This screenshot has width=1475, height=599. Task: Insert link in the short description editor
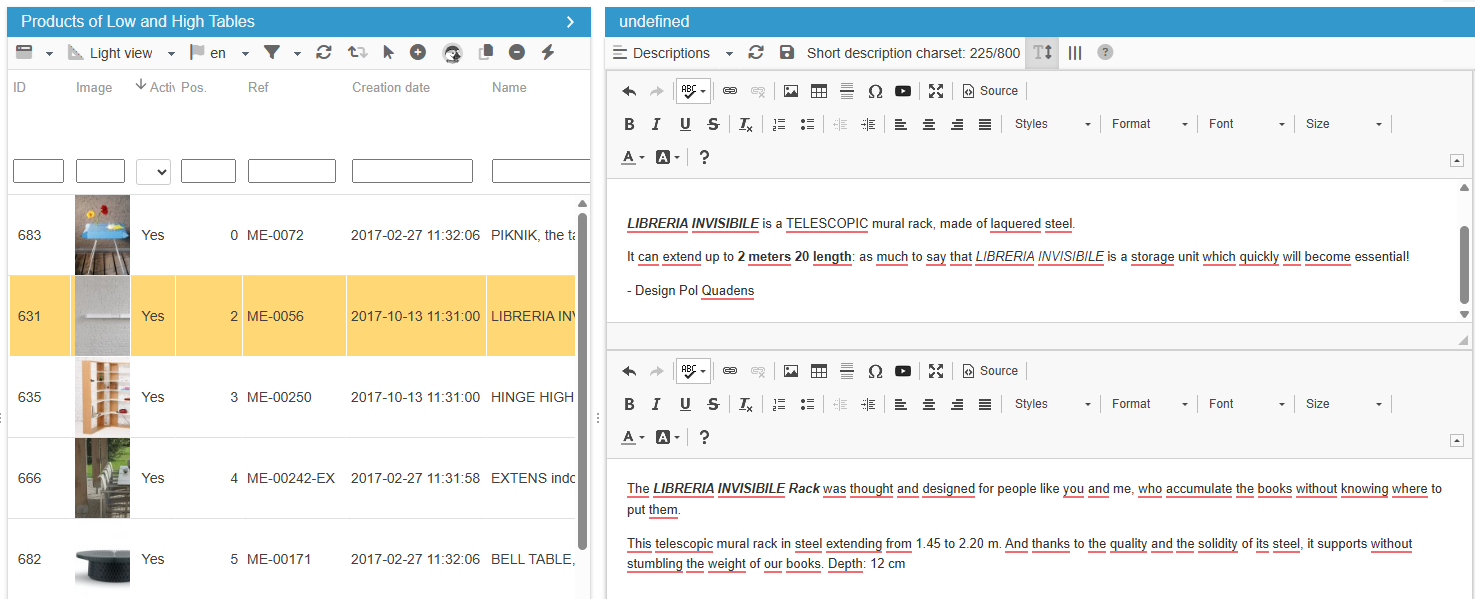point(730,91)
